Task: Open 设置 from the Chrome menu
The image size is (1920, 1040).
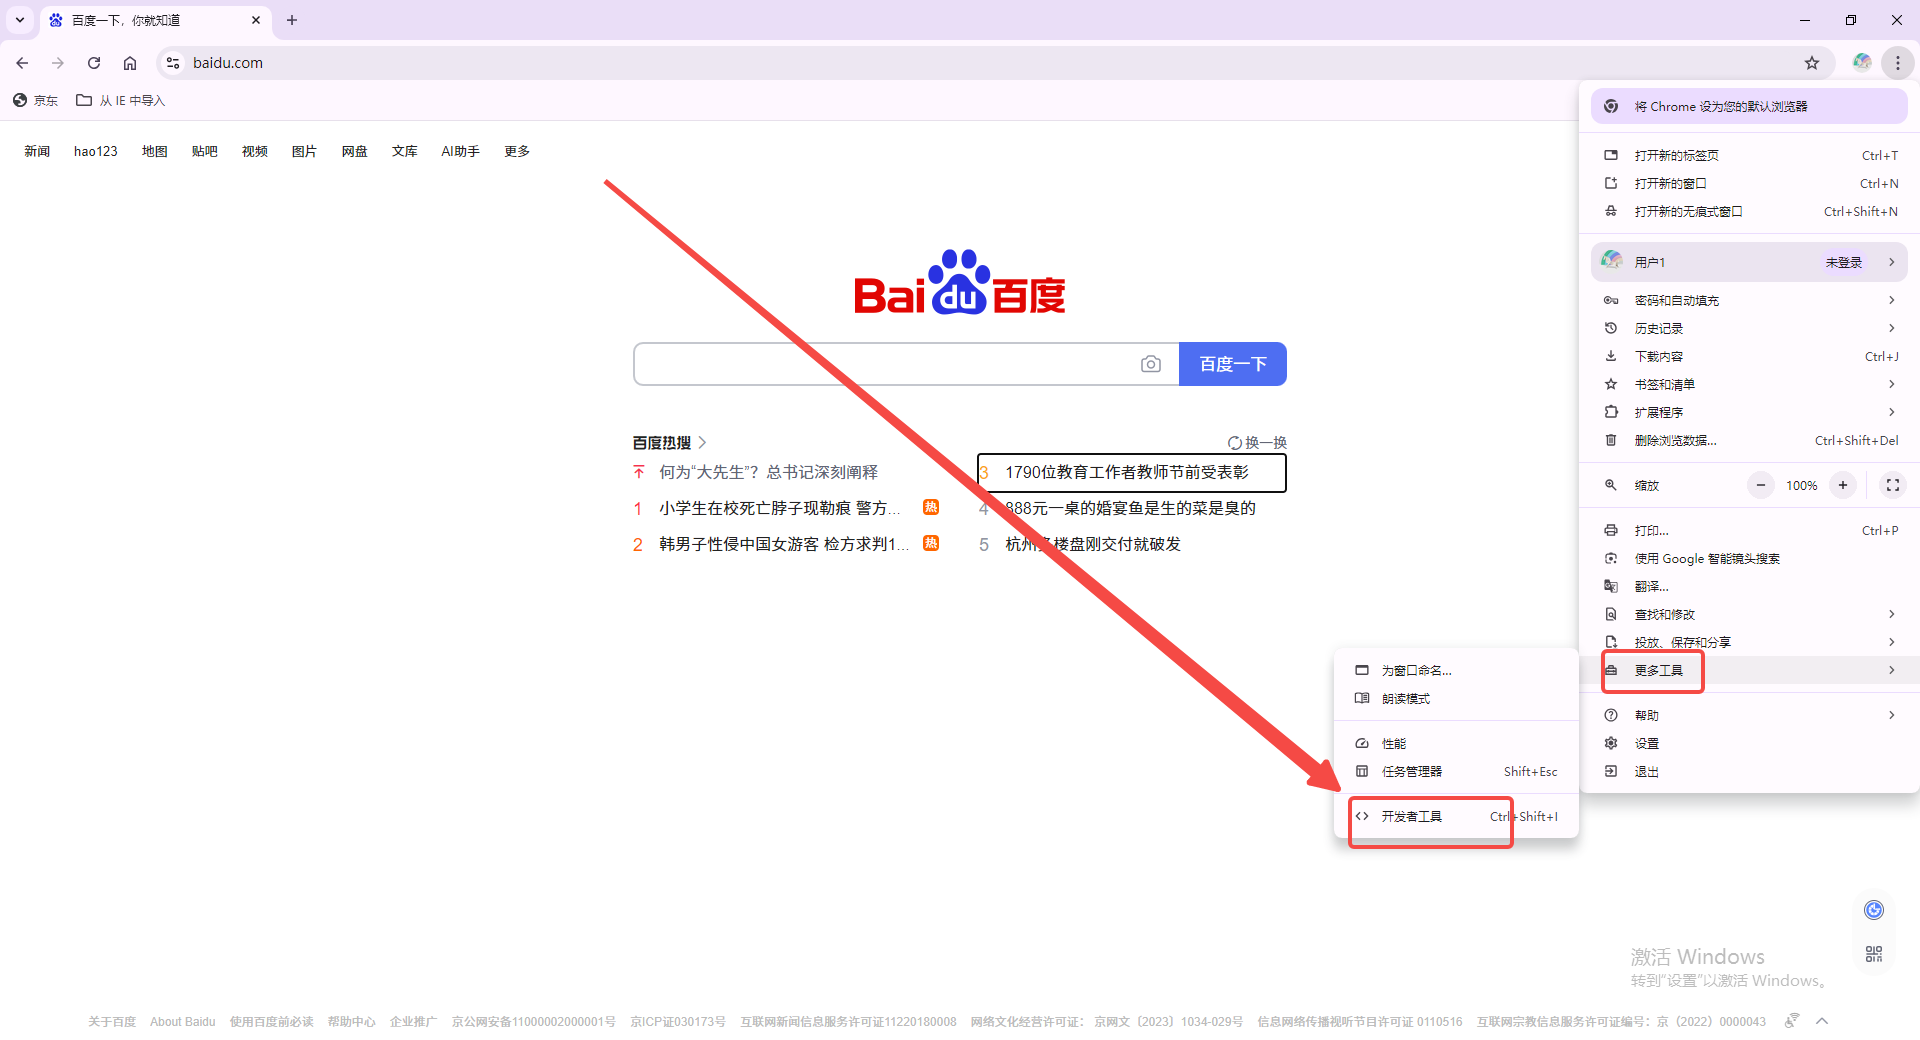Action: (1749, 743)
